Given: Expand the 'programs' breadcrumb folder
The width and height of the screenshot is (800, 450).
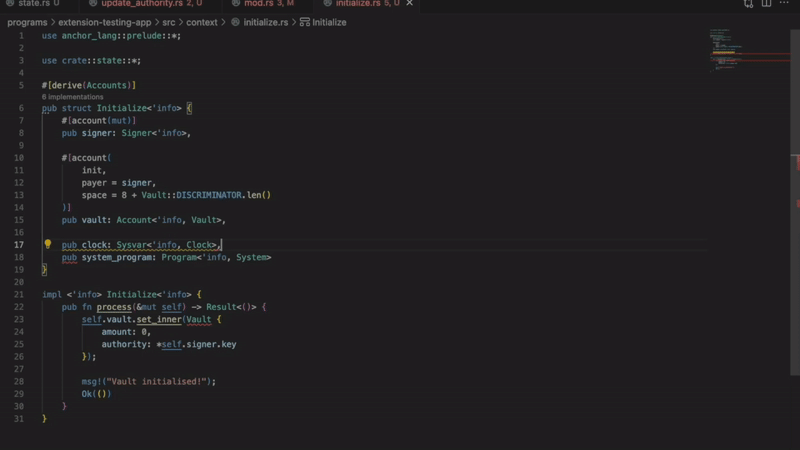Looking at the screenshot, I should pyautogui.click(x=28, y=22).
